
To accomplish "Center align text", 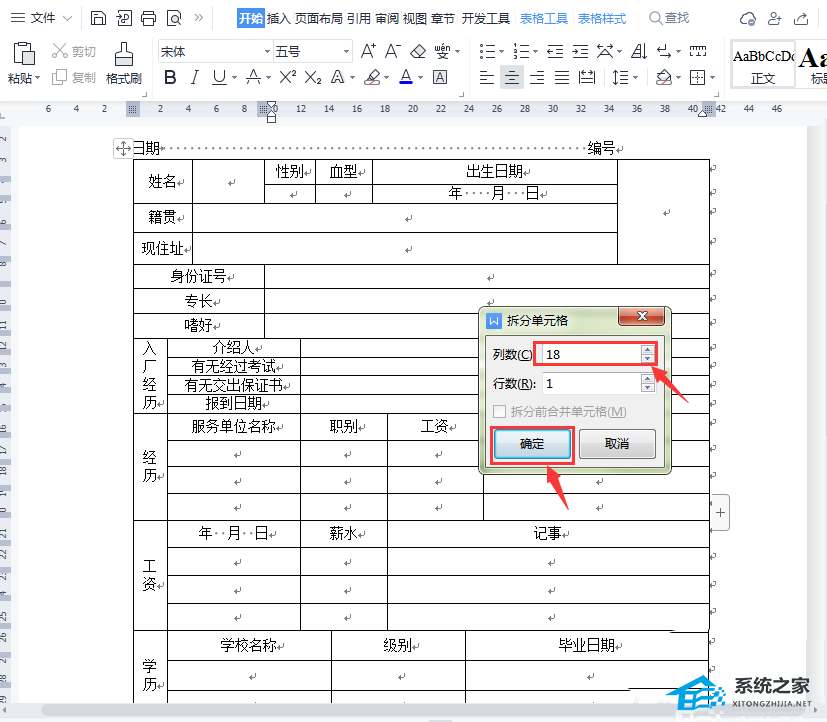I will pyautogui.click(x=512, y=78).
